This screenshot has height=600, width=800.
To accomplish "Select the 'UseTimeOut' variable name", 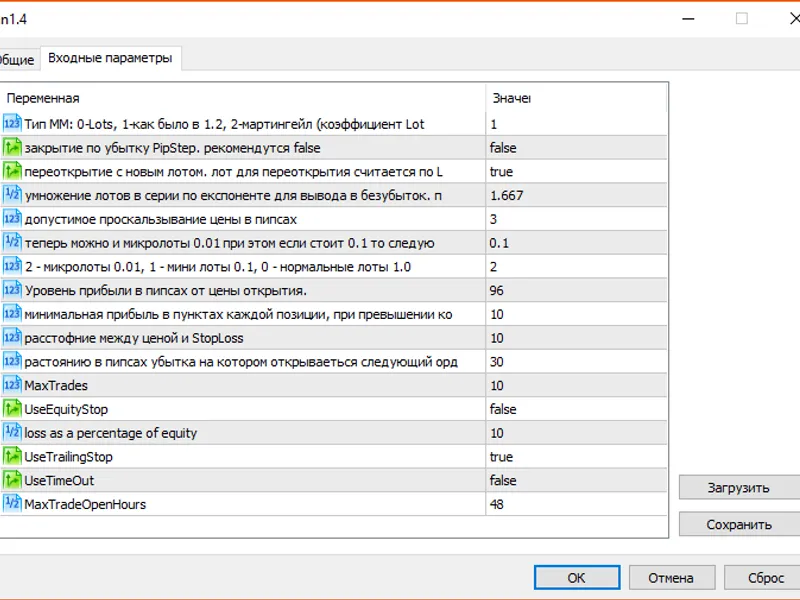I will [59, 481].
